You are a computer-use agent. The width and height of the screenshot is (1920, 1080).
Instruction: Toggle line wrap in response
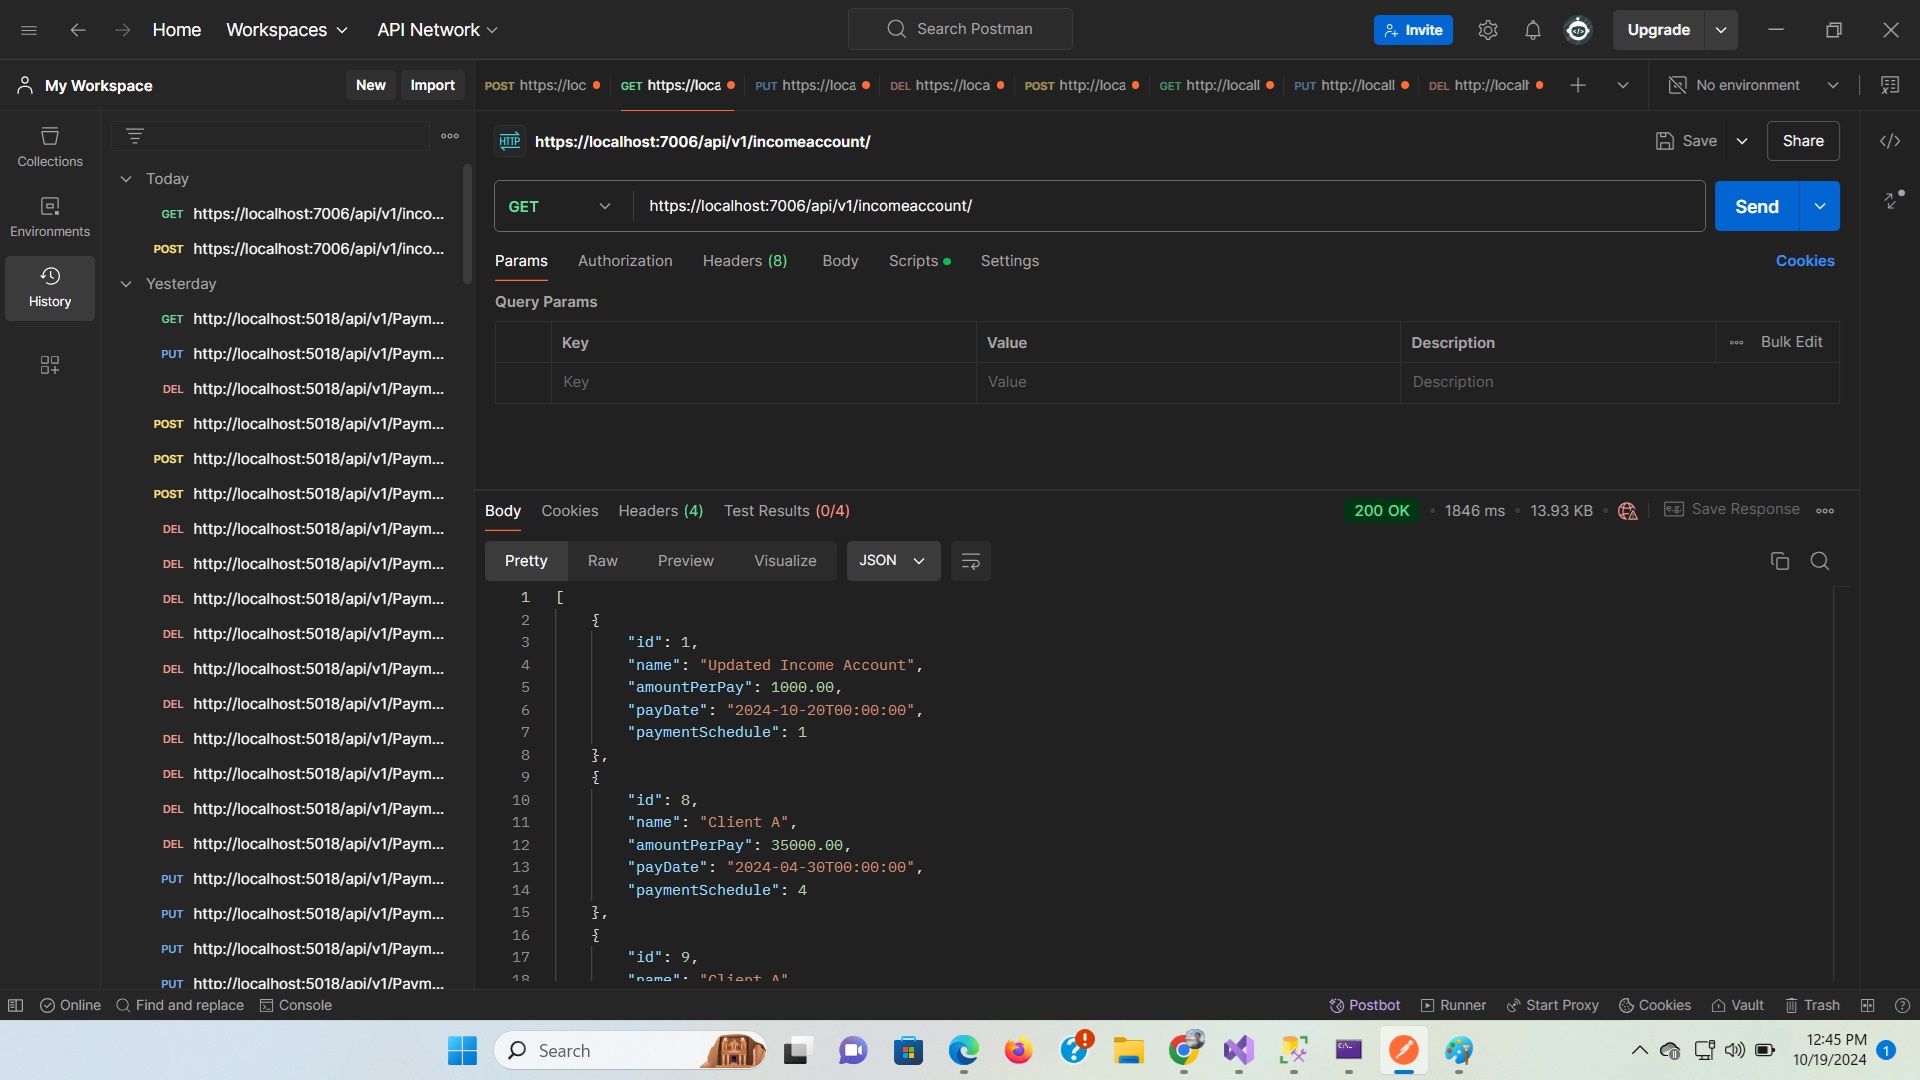970,561
